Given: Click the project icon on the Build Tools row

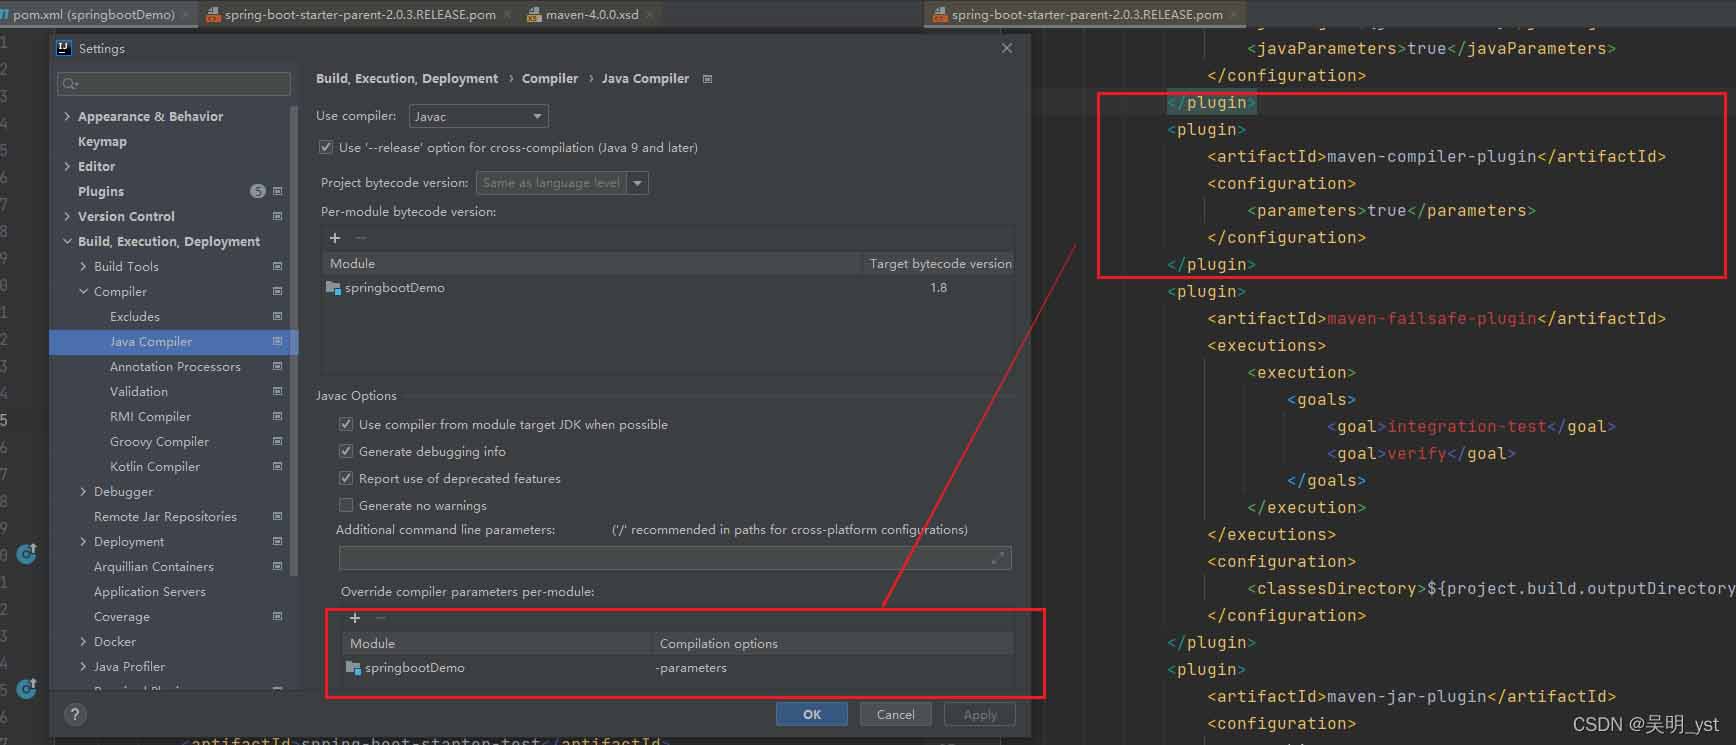Looking at the screenshot, I should pyautogui.click(x=278, y=266).
